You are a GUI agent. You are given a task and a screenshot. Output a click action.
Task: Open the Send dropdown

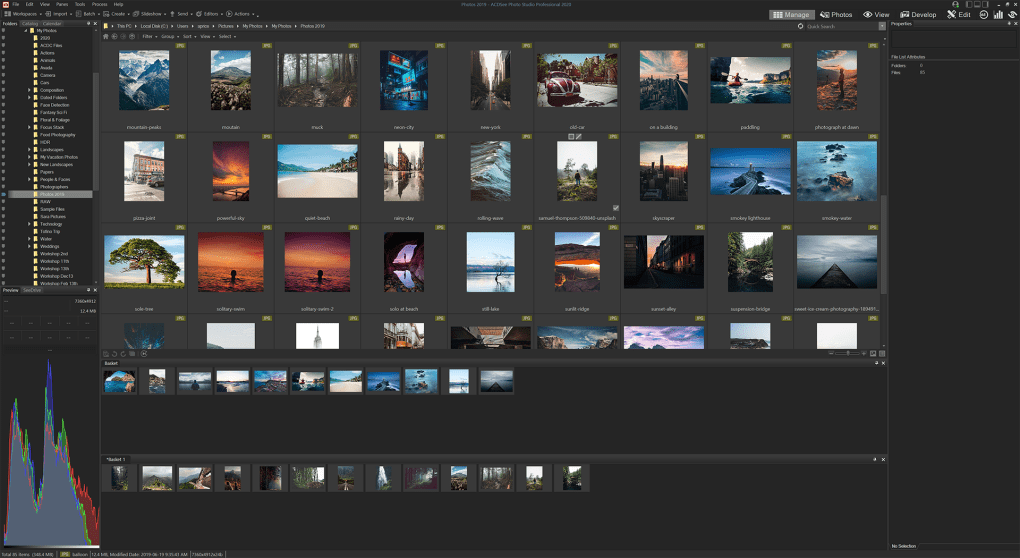point(181,14)
